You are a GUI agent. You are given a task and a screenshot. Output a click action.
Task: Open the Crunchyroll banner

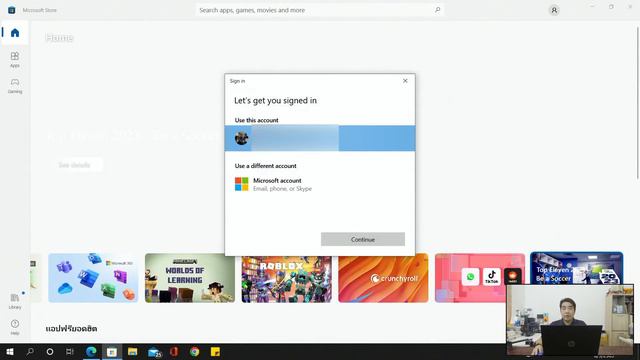pyautogui.click(x=383, y=279)
